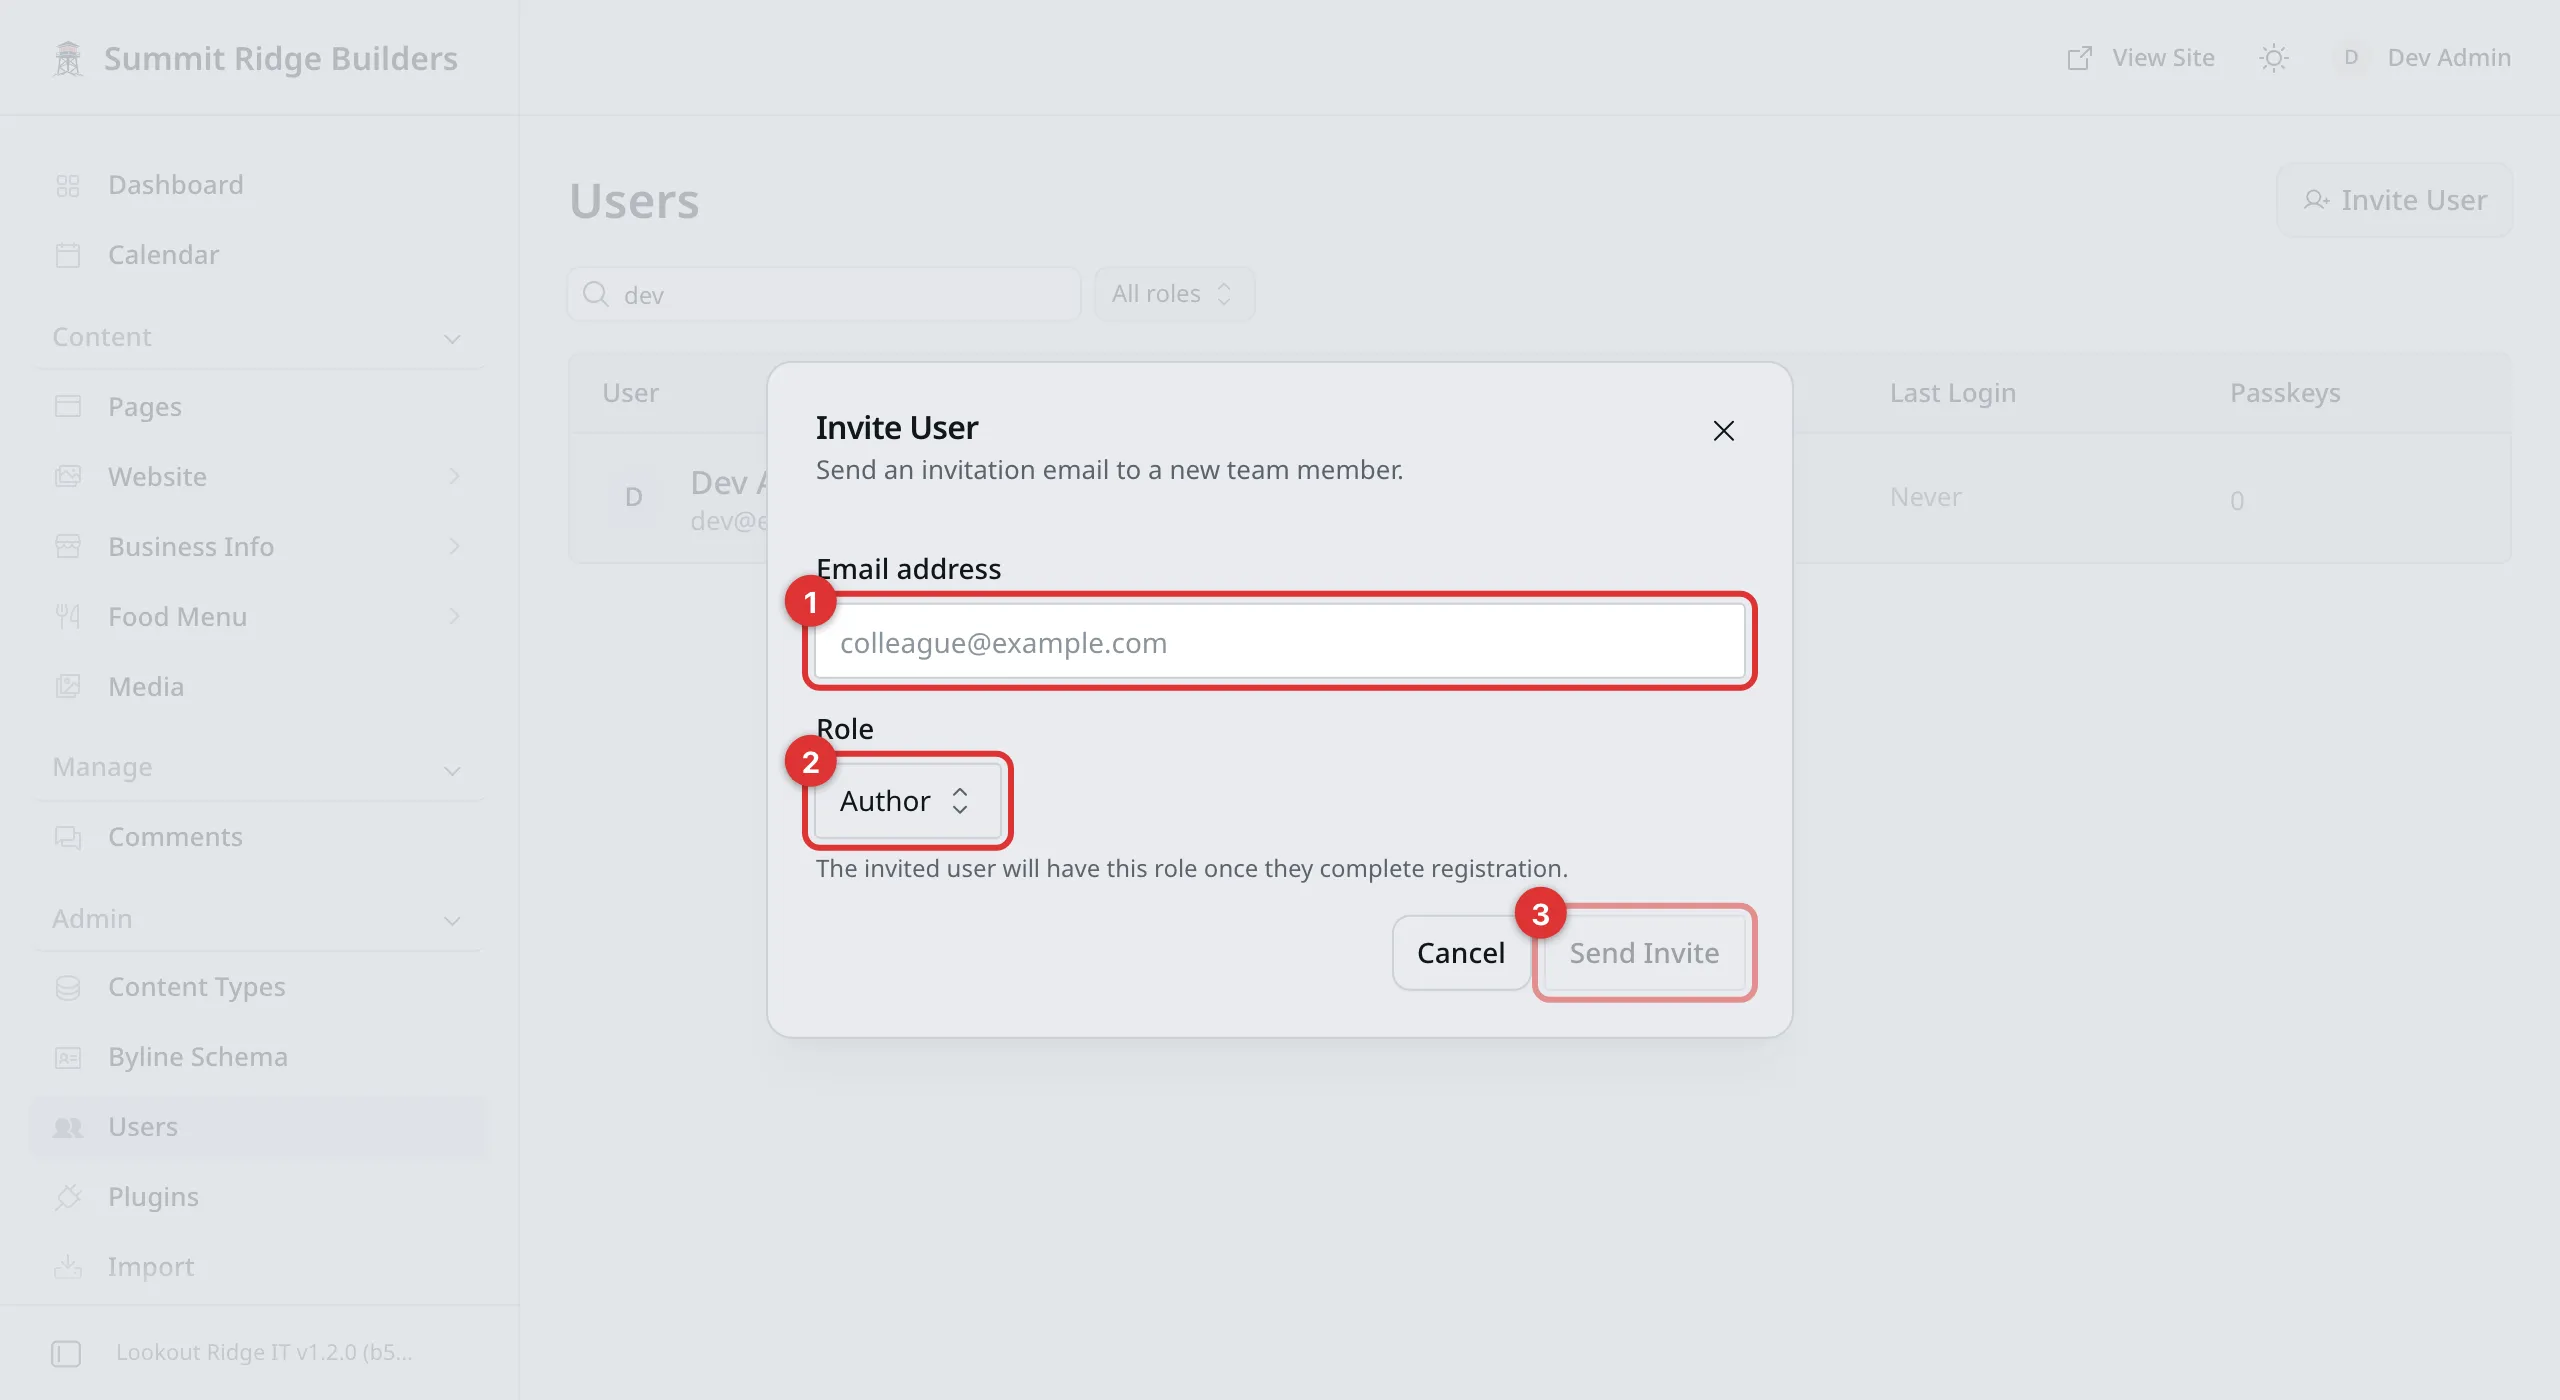Click the Content Types database icon
The image size is (2560, 1400).
[x=68, y=987]
